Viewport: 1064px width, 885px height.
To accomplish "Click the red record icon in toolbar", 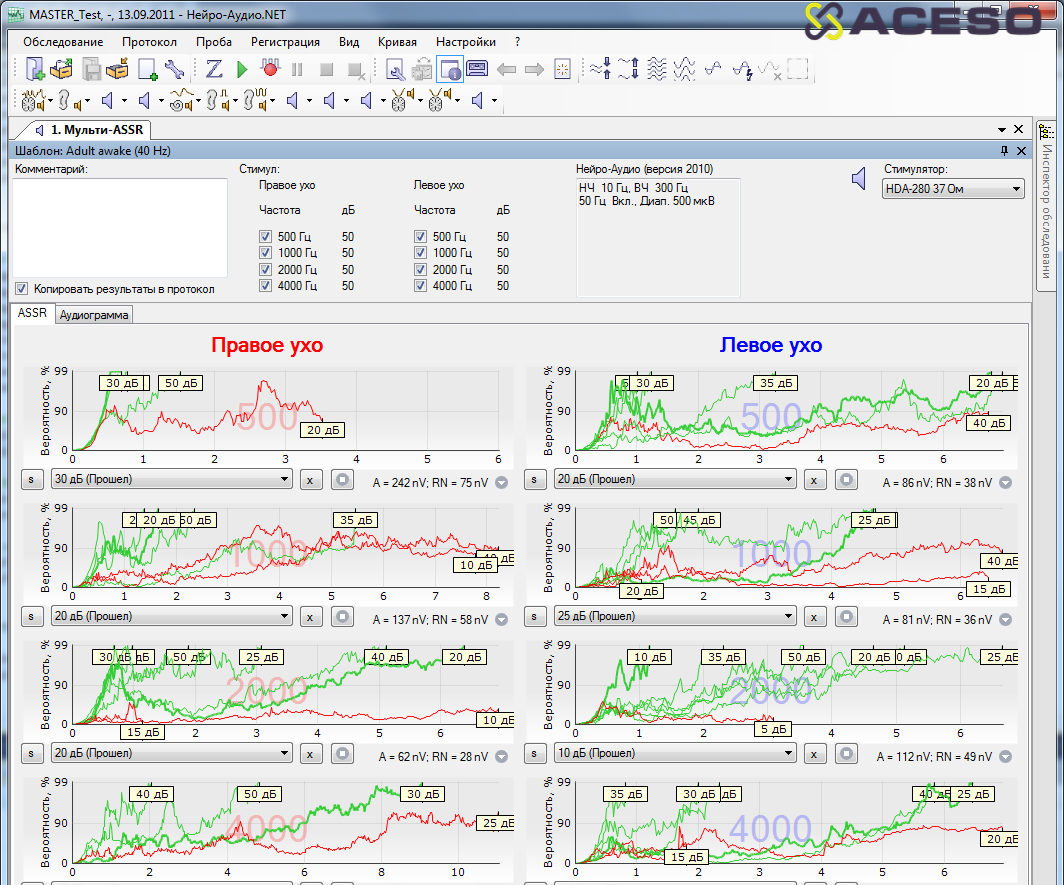I will click(269, 69).
